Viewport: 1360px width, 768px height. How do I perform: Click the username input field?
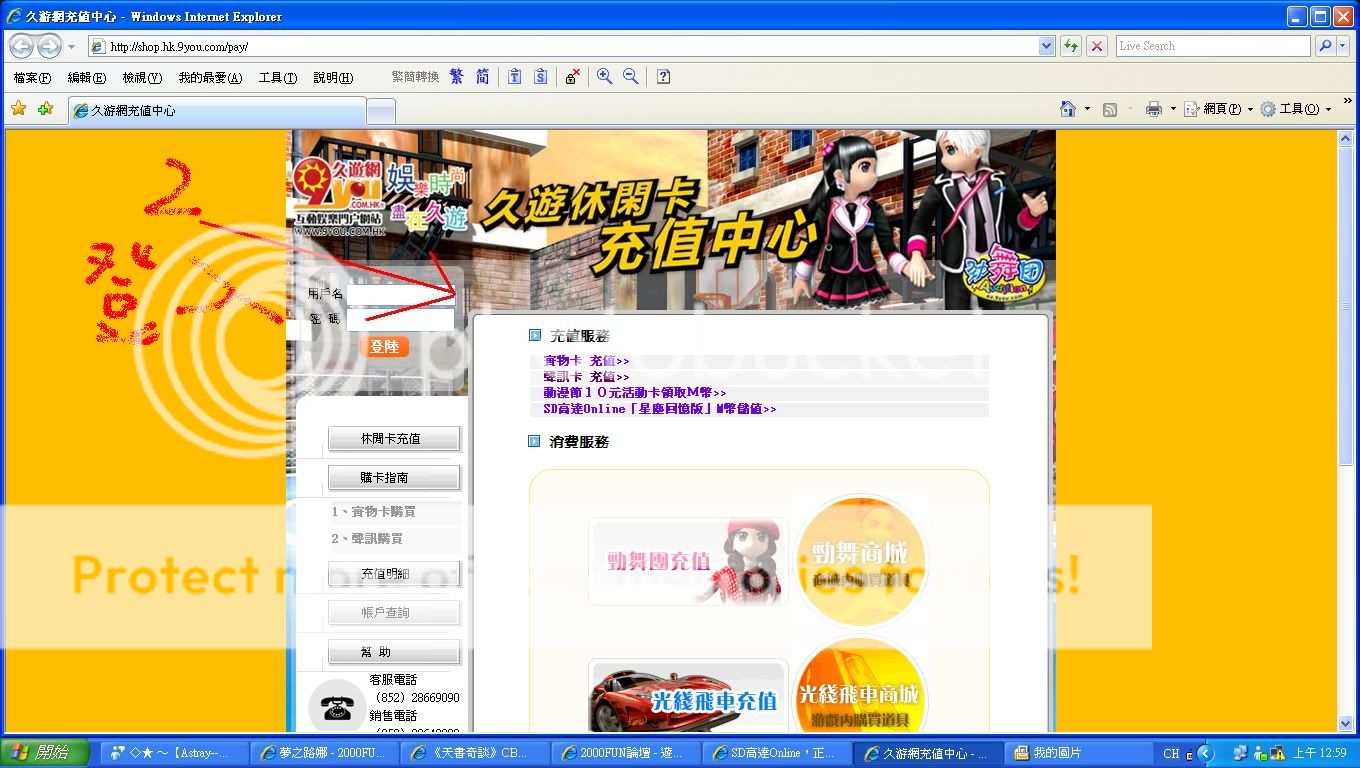[x=400, y=294]
